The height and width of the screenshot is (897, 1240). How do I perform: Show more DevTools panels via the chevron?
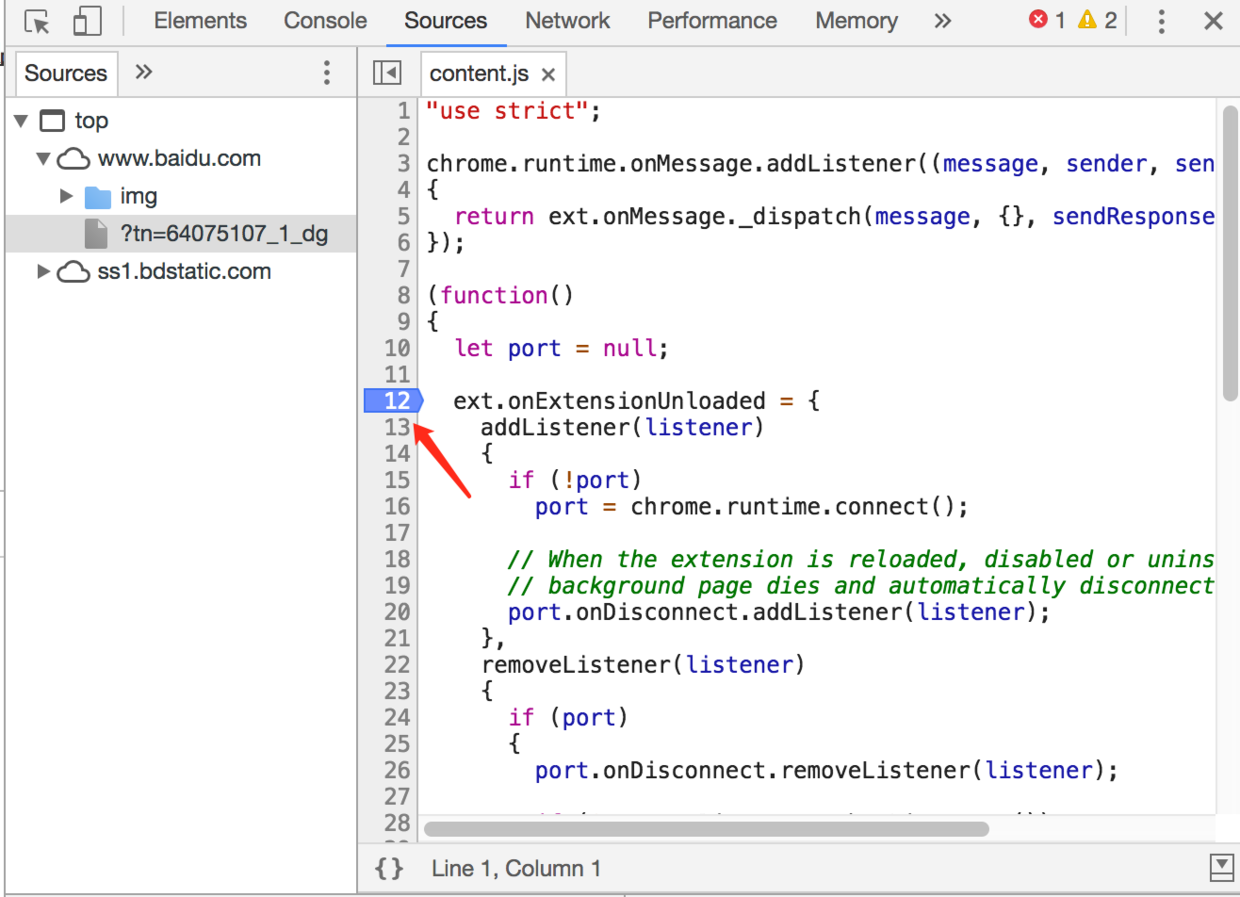[x=942, y=21]
